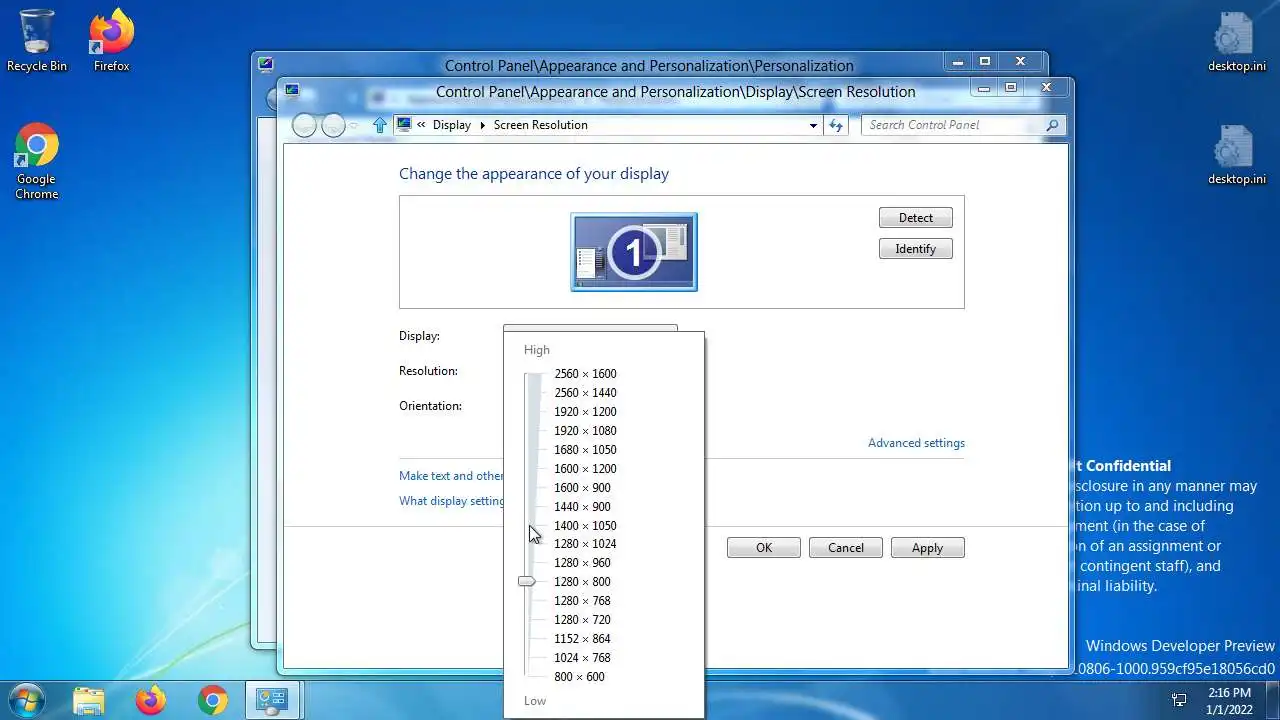Image resolution: width=1280 pixels, height=720 pixels.
Task: Set resolution to 1152 × 864
Action: (582, 639)
